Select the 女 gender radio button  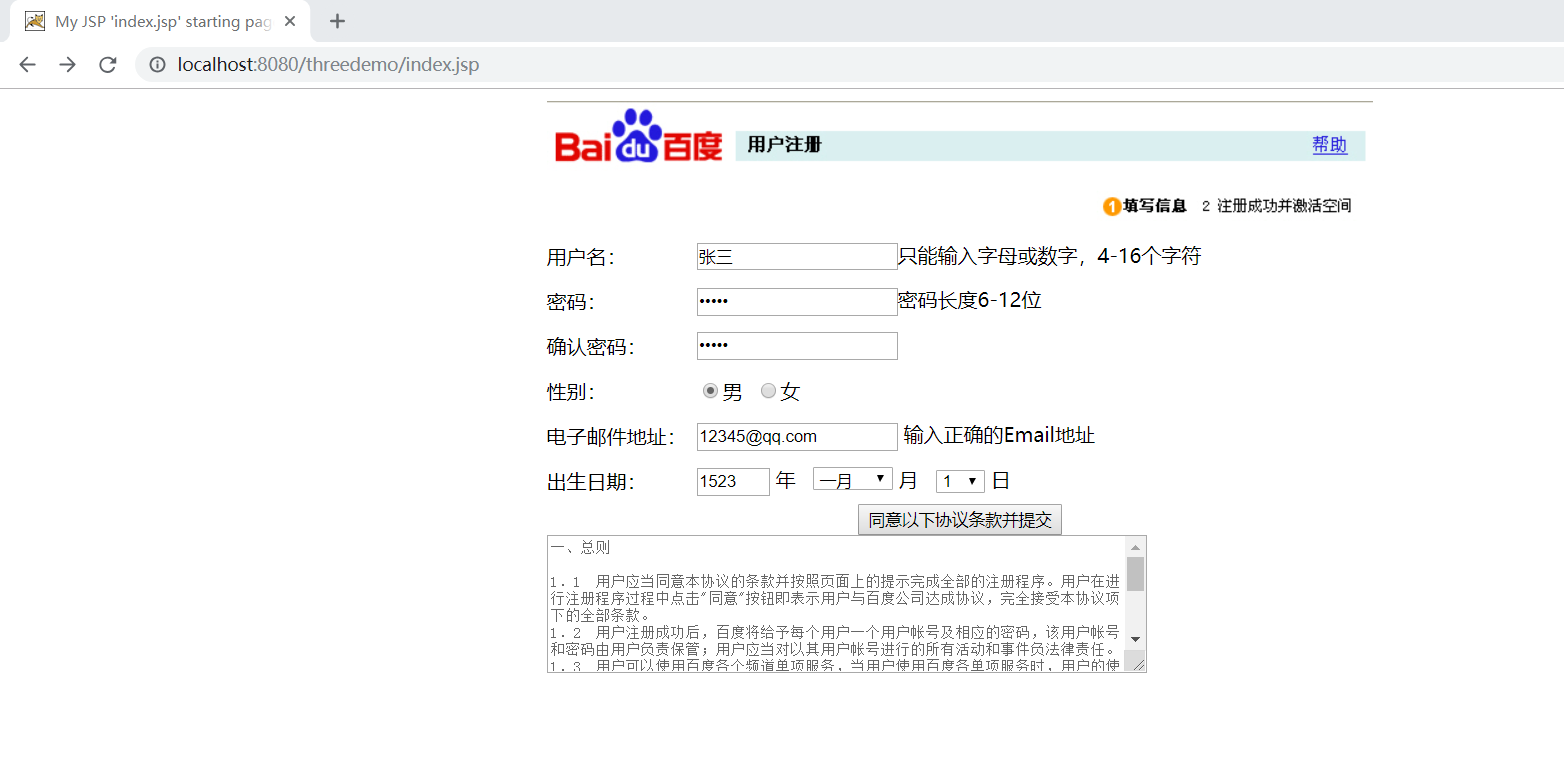pos(768,391)
